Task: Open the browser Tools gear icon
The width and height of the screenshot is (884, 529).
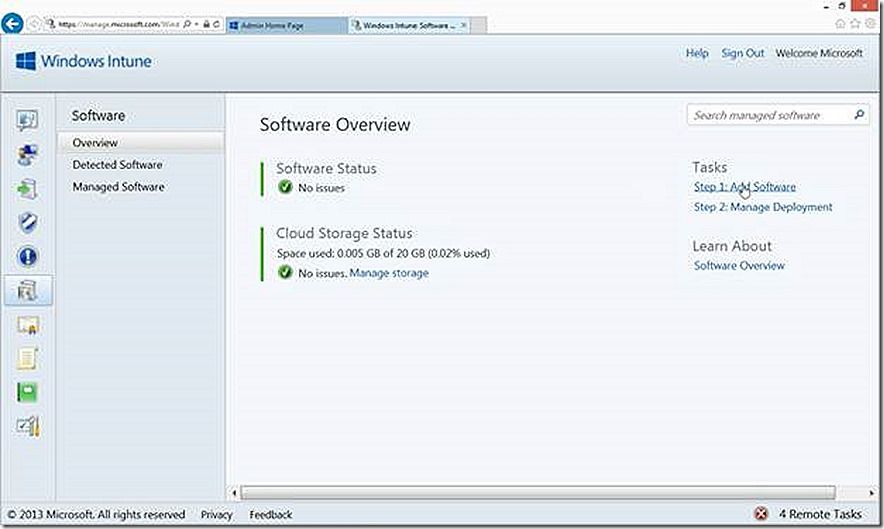Action: [x=871, y=24]
